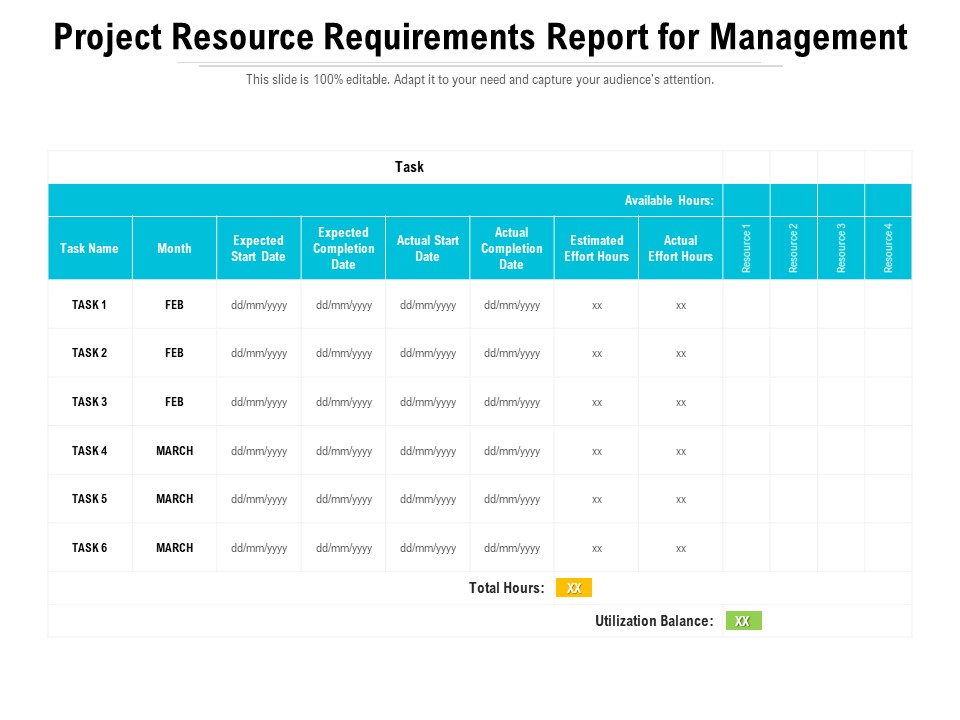Select the "Actual Completion Date" column header
This screenshot has width=960, height=720.
click(x=512, y=248)
